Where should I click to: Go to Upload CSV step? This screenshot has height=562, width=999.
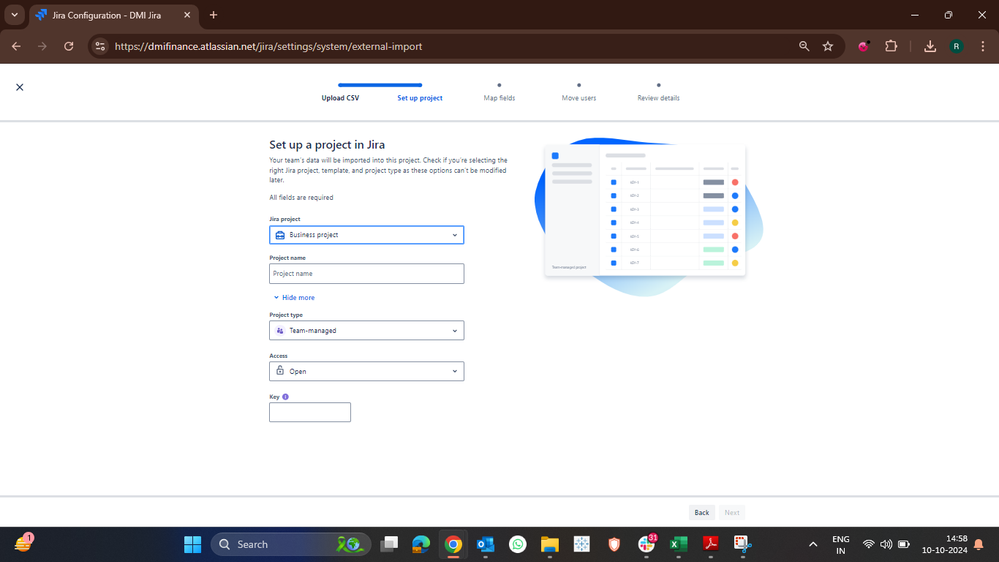(x=340, y=98)
